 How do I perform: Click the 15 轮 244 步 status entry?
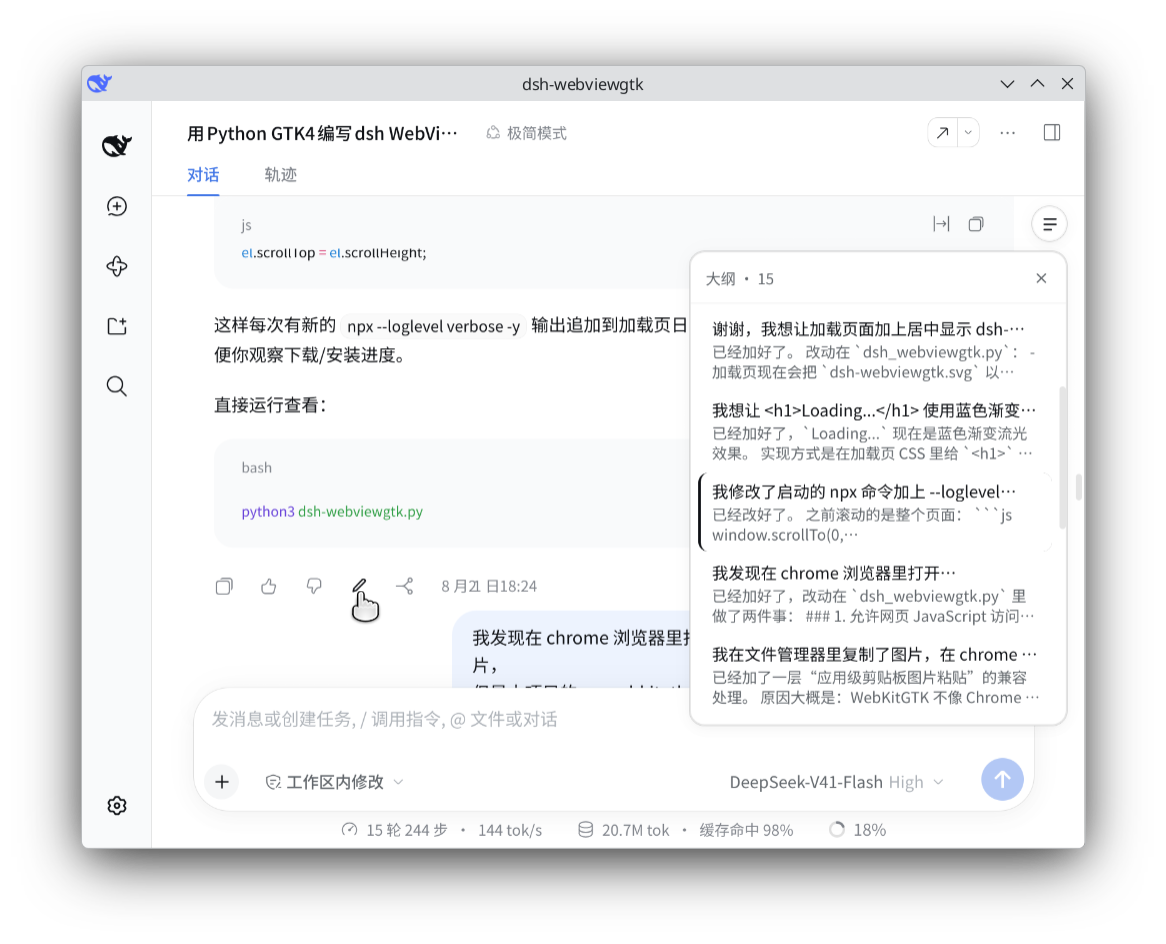395,830
